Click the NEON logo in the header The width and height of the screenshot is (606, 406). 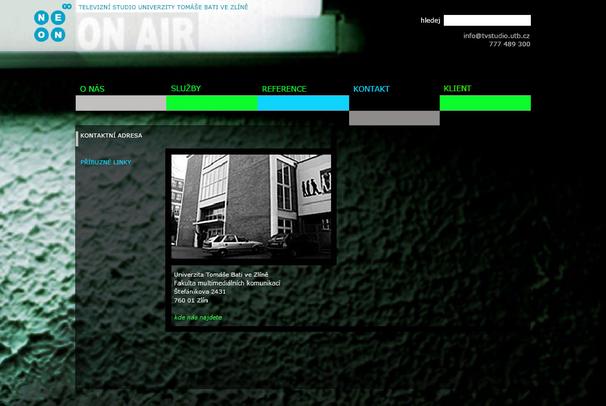[x=50, y=25]
